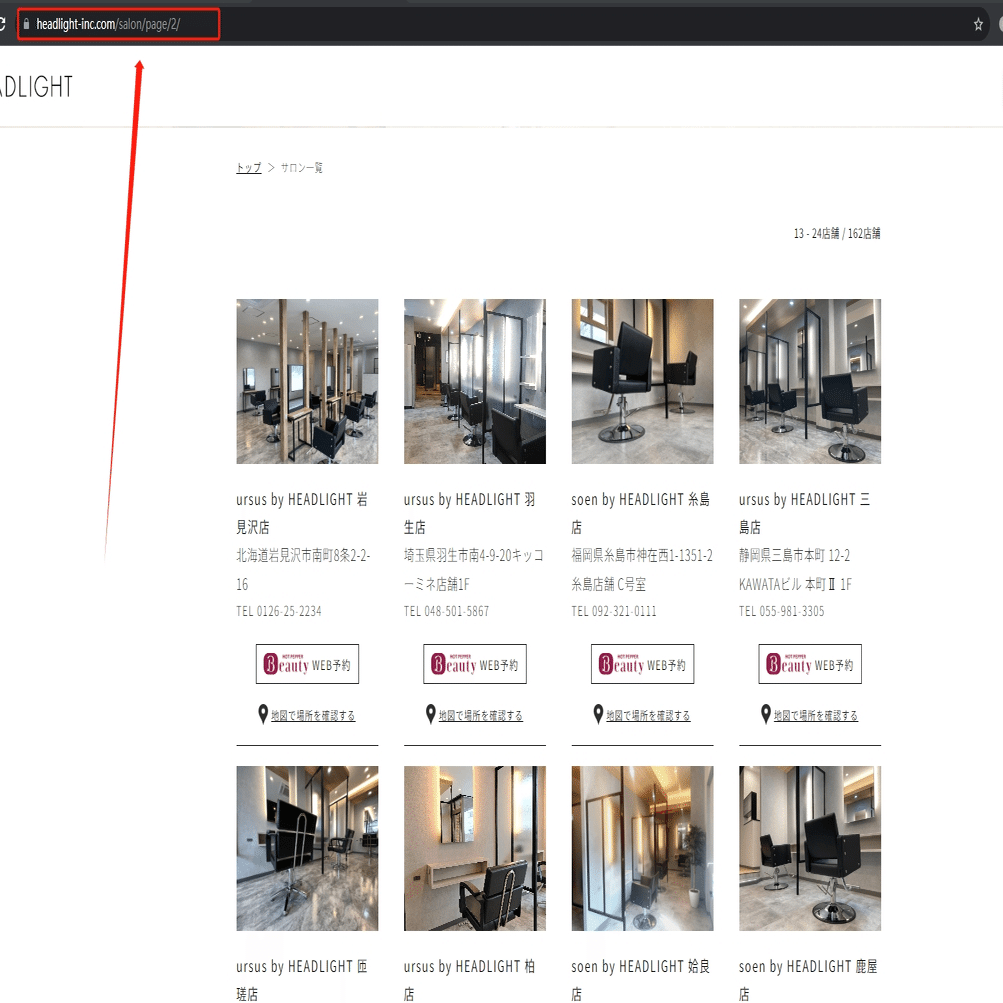1003x1003 pixels.
Task: Open the ursus 岩見沢店 salon photo
Action: [307, 381]
